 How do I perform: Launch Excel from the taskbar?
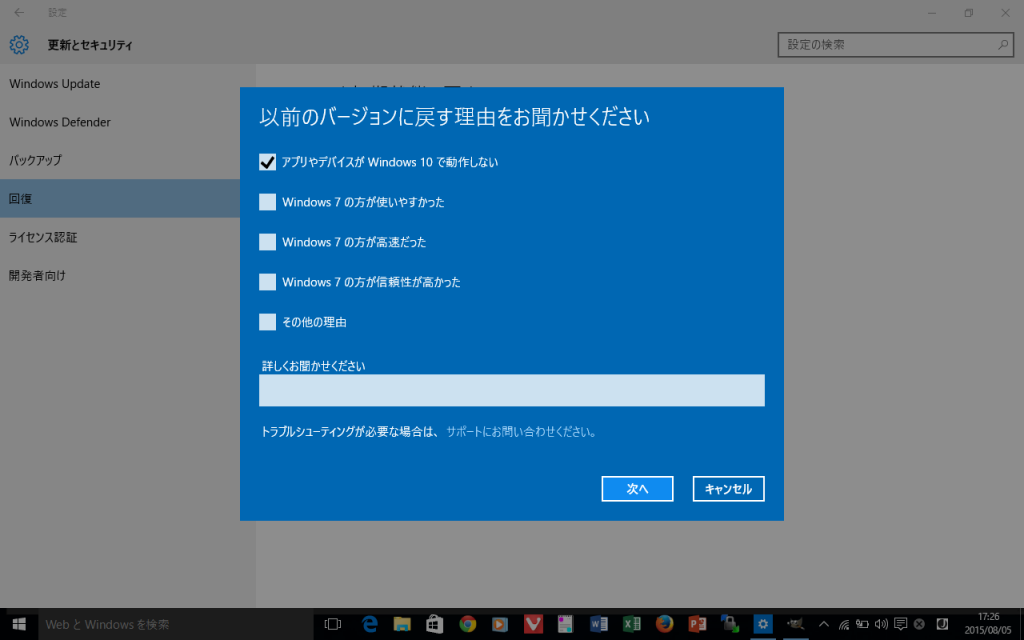point(632,624)
